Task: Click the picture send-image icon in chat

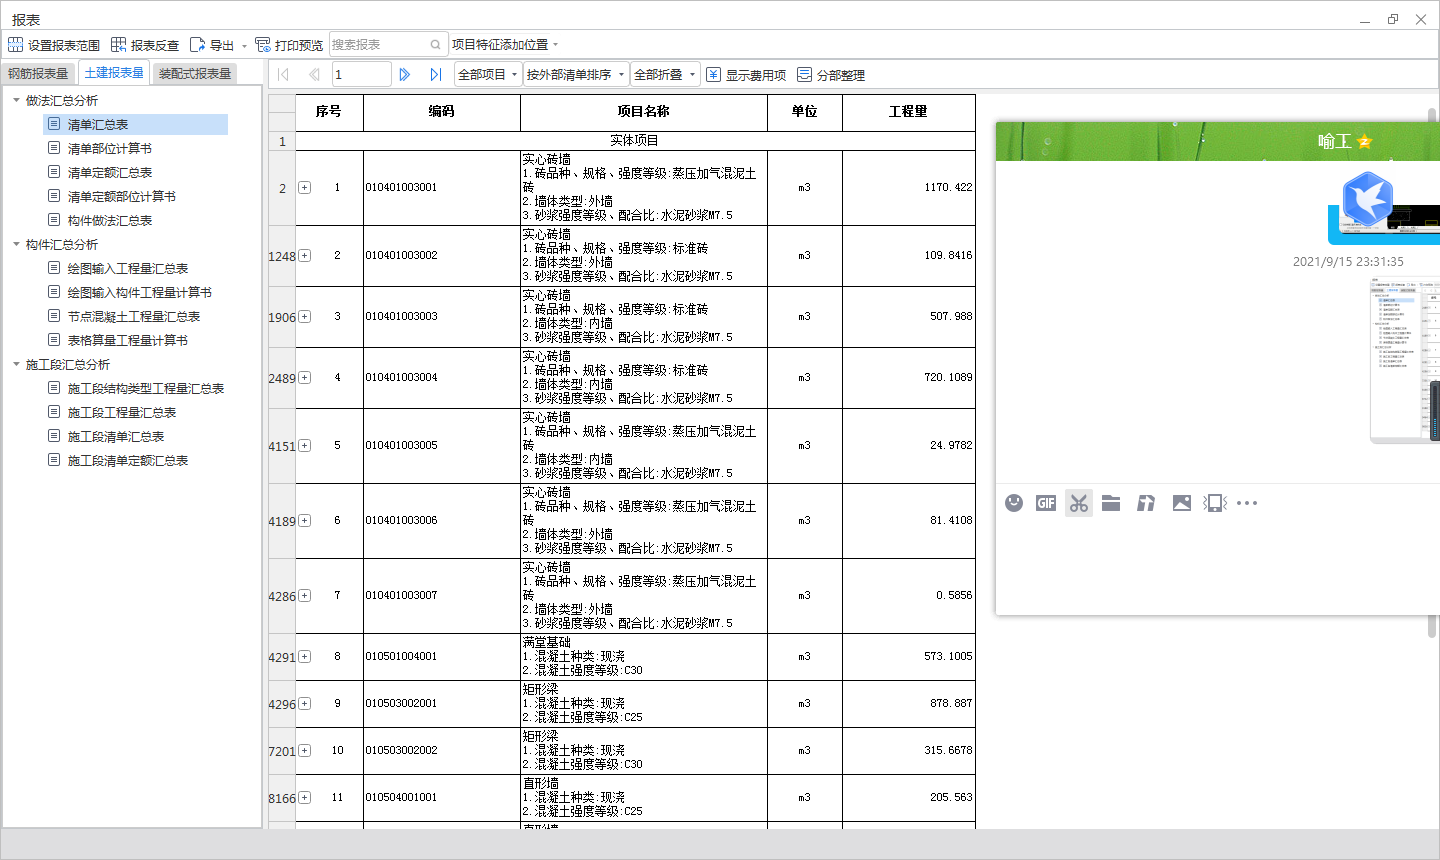Action: [x=1182, y=503]
